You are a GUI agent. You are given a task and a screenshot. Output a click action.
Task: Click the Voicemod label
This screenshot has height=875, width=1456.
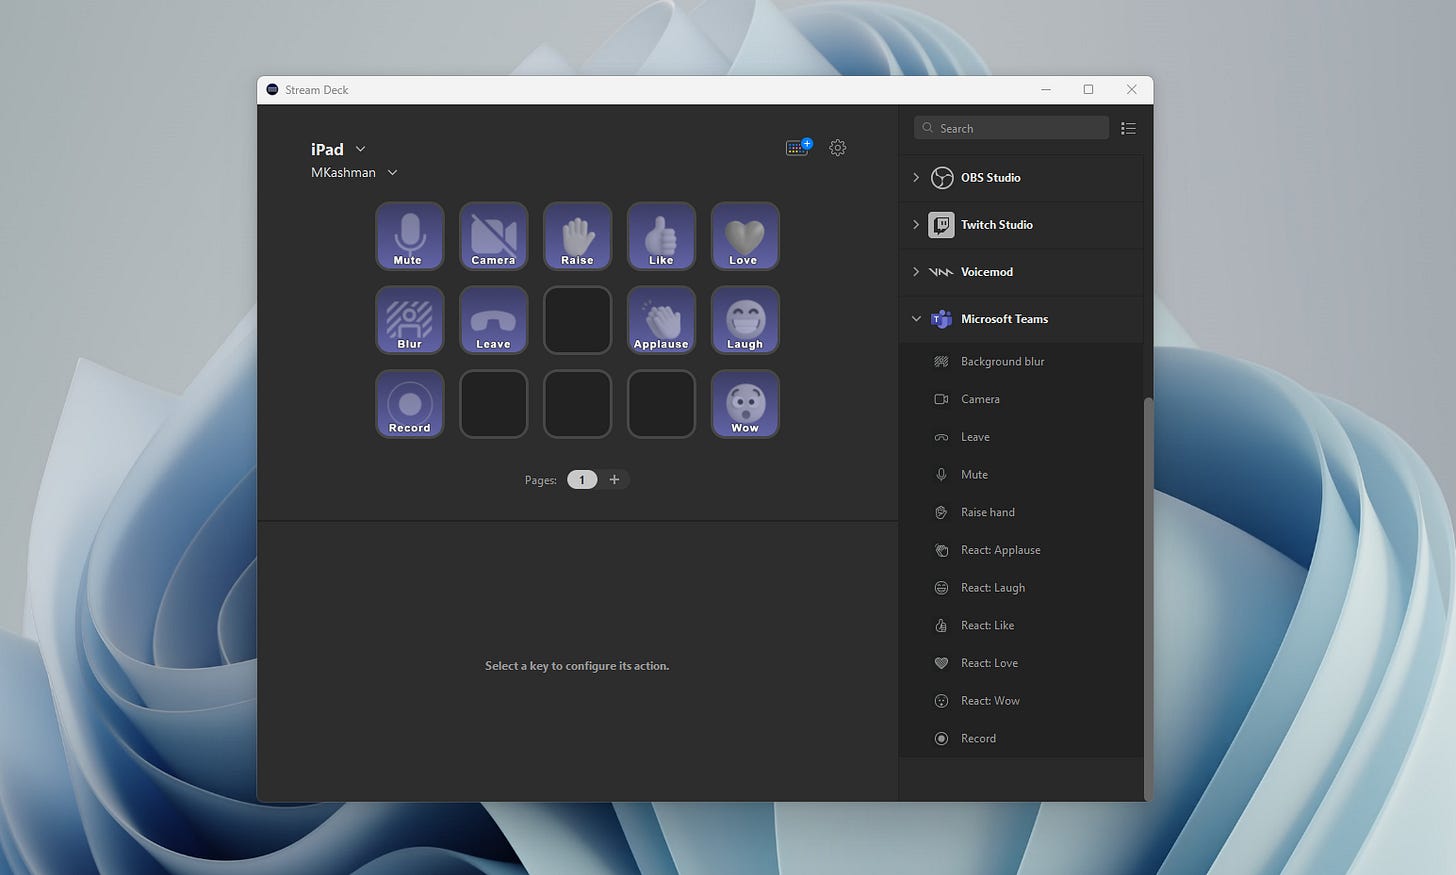click(x=986, y=272)
